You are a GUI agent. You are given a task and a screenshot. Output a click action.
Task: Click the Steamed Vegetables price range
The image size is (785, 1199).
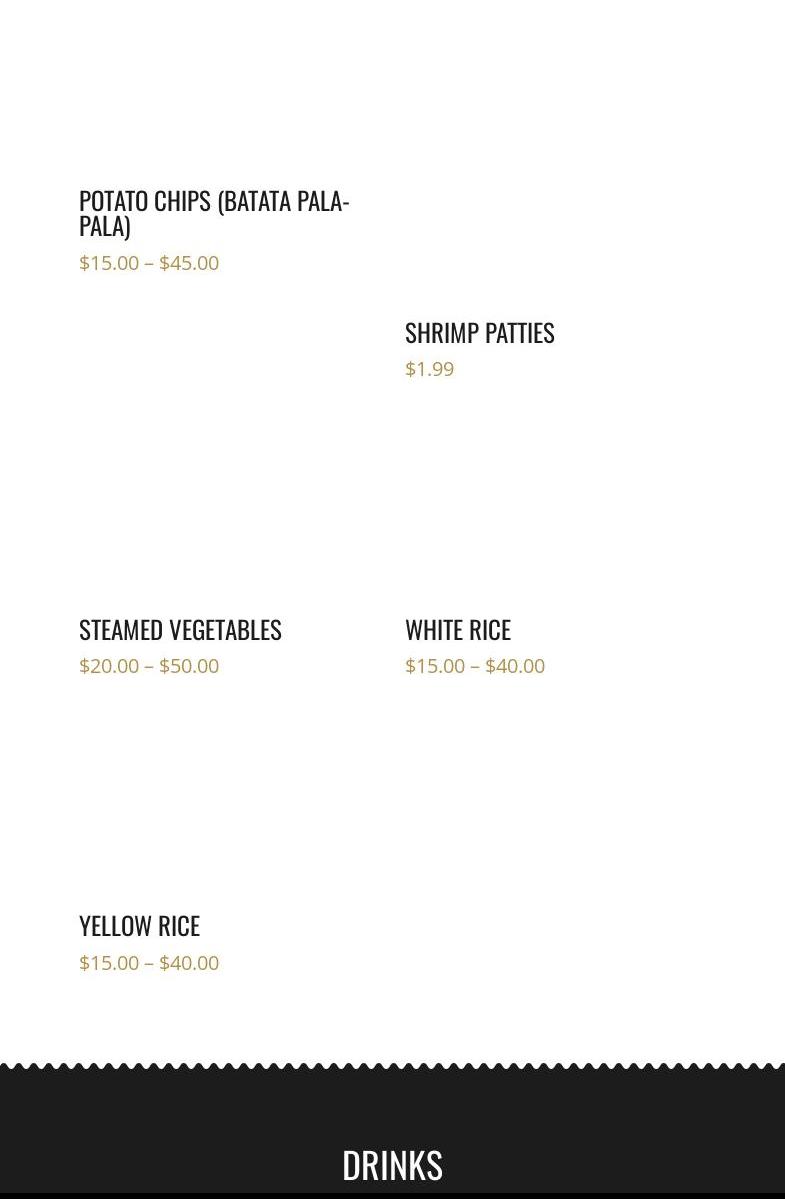[149, 666]
